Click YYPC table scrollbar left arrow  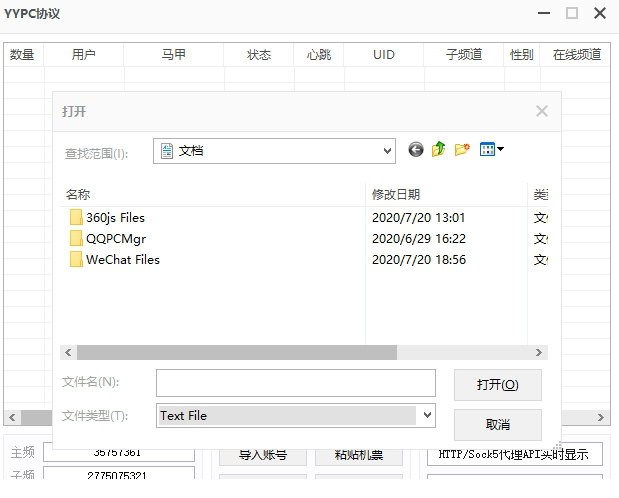[12, 417]
